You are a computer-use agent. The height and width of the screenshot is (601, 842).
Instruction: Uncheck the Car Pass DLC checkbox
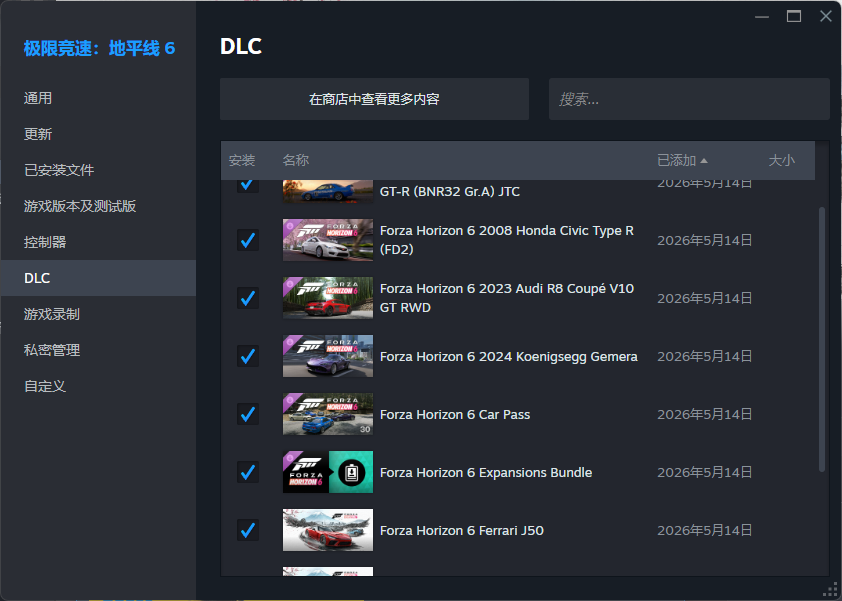(x=248, y=414)
